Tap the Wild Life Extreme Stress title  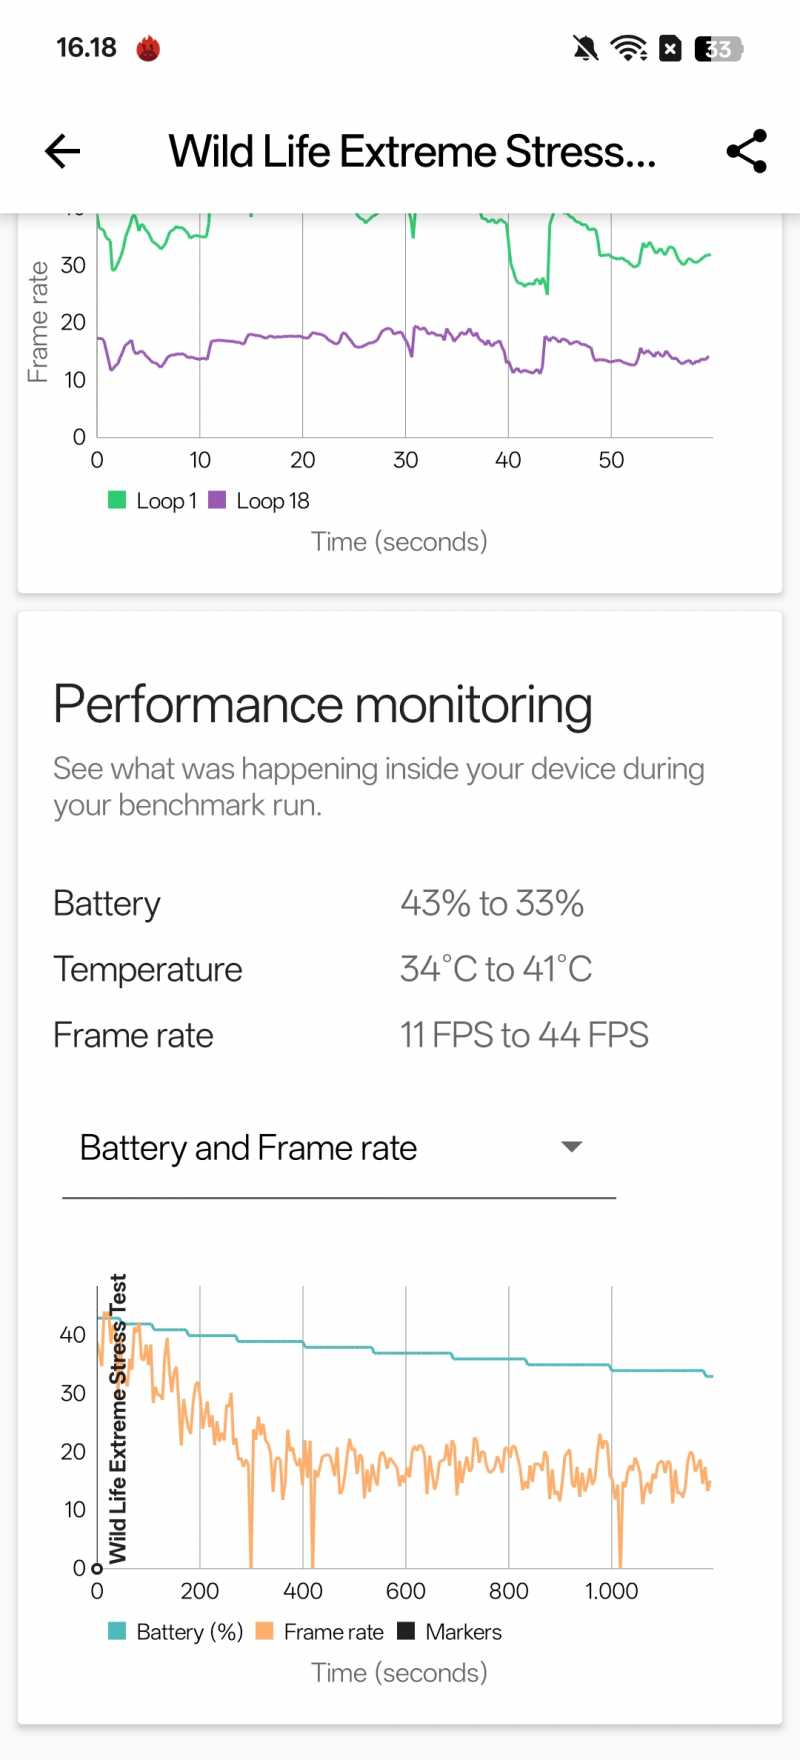[412, 152]
